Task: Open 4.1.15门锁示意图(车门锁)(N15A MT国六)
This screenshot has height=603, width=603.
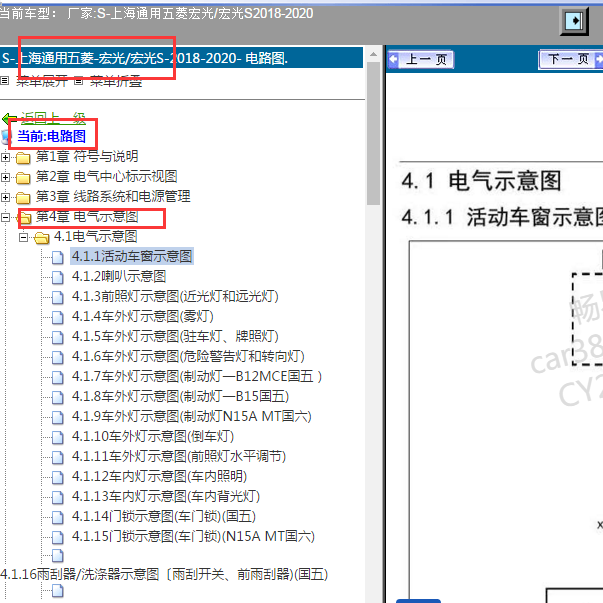Action: point(193,536)
